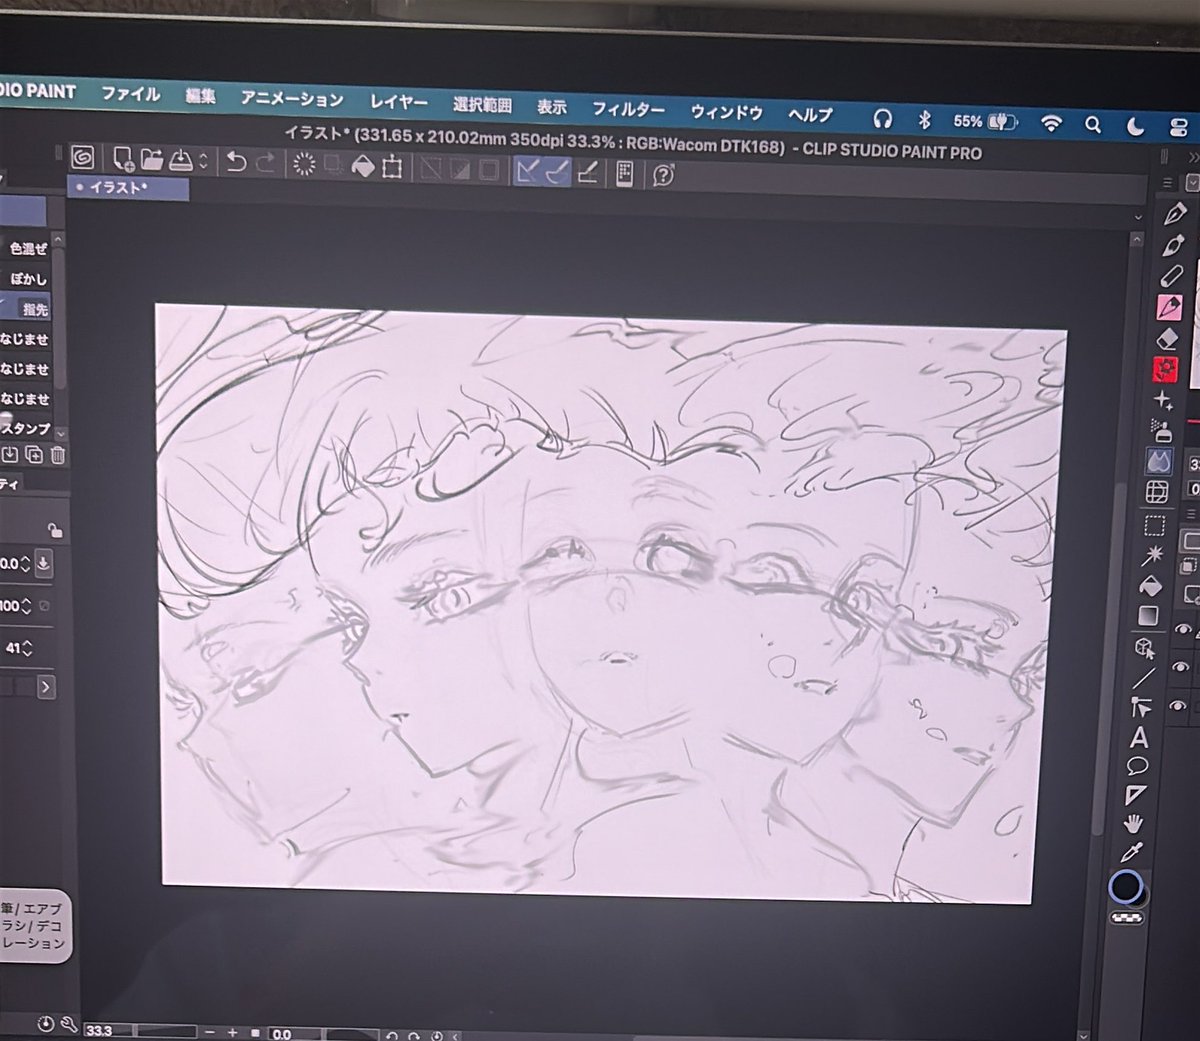Expand the arrow below the 41 value
This screenshot has height=1041, width=1200.
pos(46,687)
